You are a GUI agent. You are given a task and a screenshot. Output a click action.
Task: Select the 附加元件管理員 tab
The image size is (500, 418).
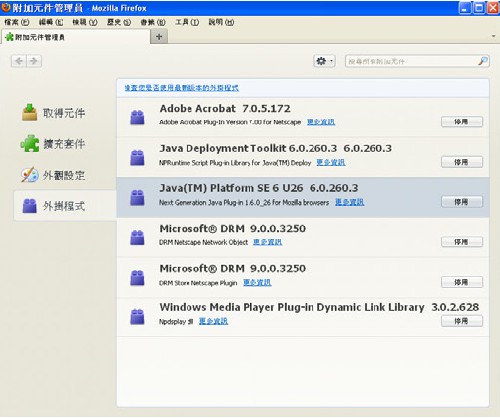point(76,37)
